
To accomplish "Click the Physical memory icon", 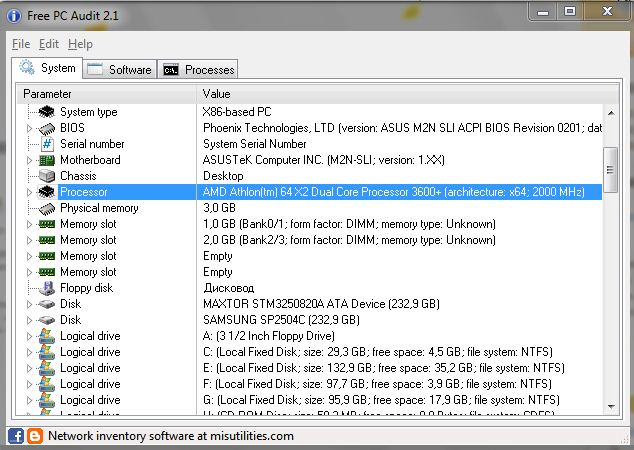I will tap(46, 208).
